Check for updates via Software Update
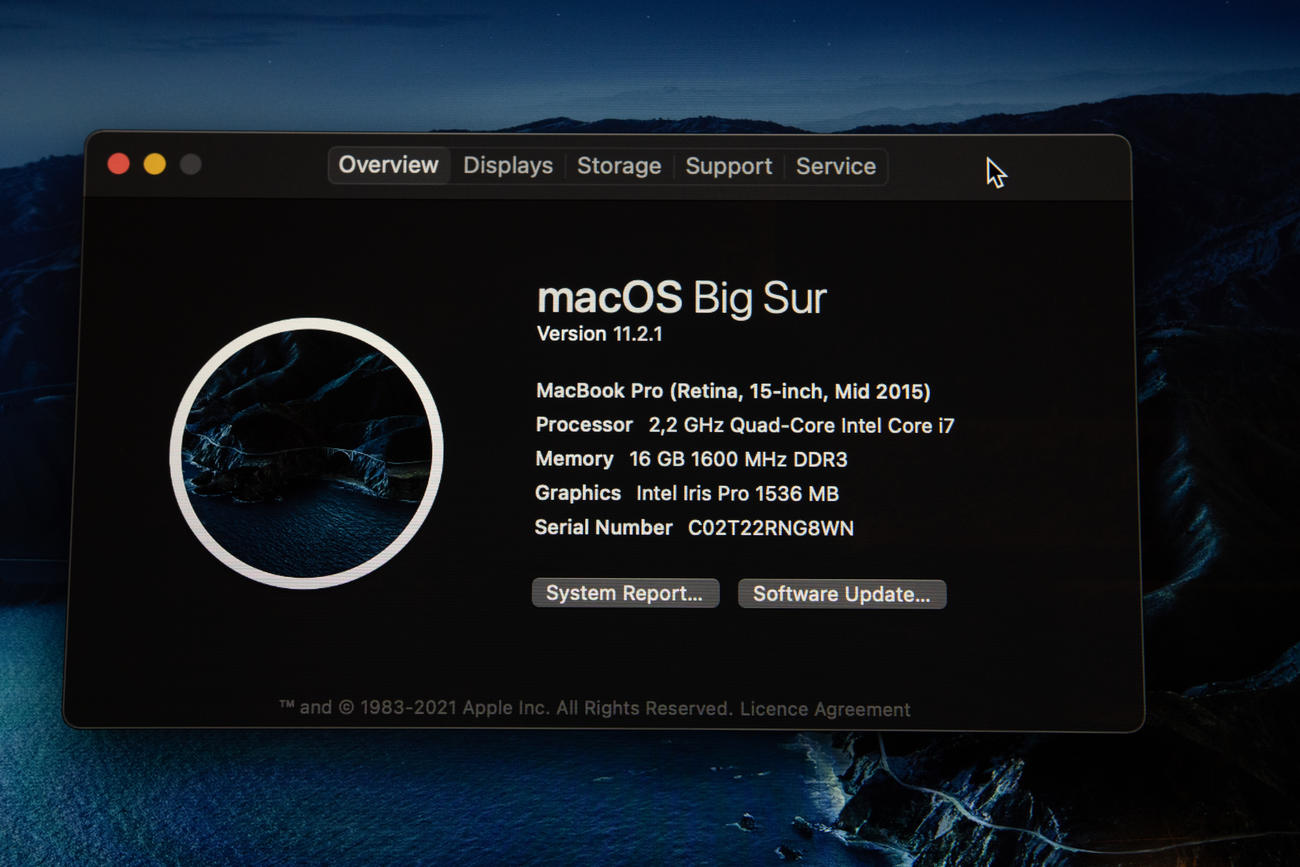This screenshot has height=867, width=1300. click(x=842, y=594)
